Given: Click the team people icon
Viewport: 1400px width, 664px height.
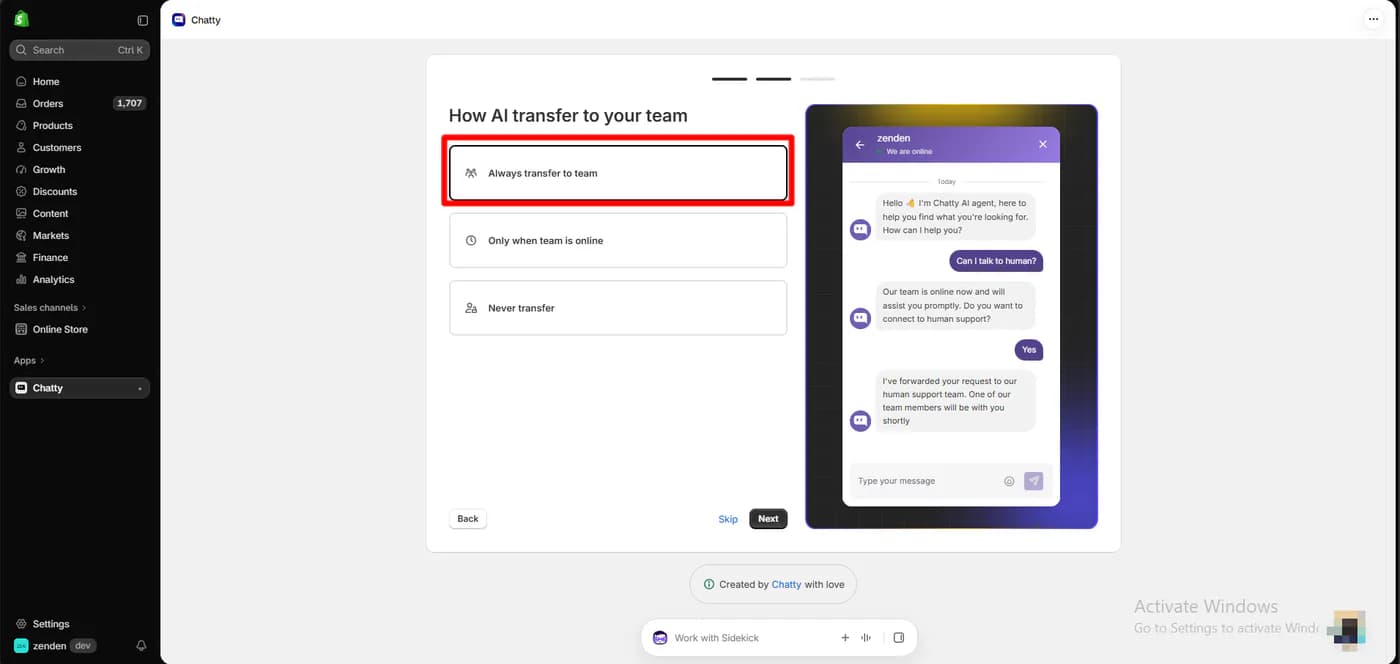Looking at the screenshot, I should (471, 173).
